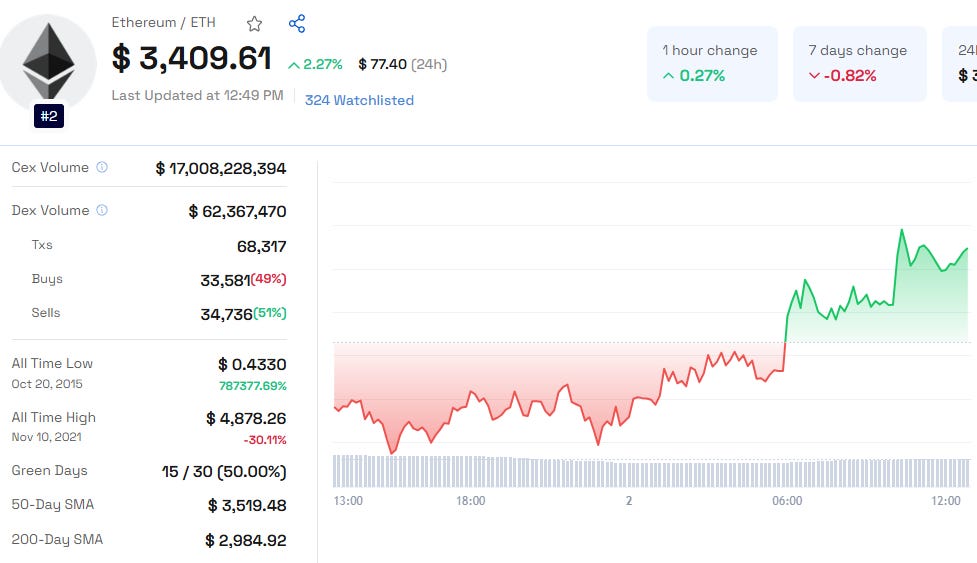Click the Nov 10, 2021 date
977x563 pixels.
pyautogui.click(x=46, y=437)
